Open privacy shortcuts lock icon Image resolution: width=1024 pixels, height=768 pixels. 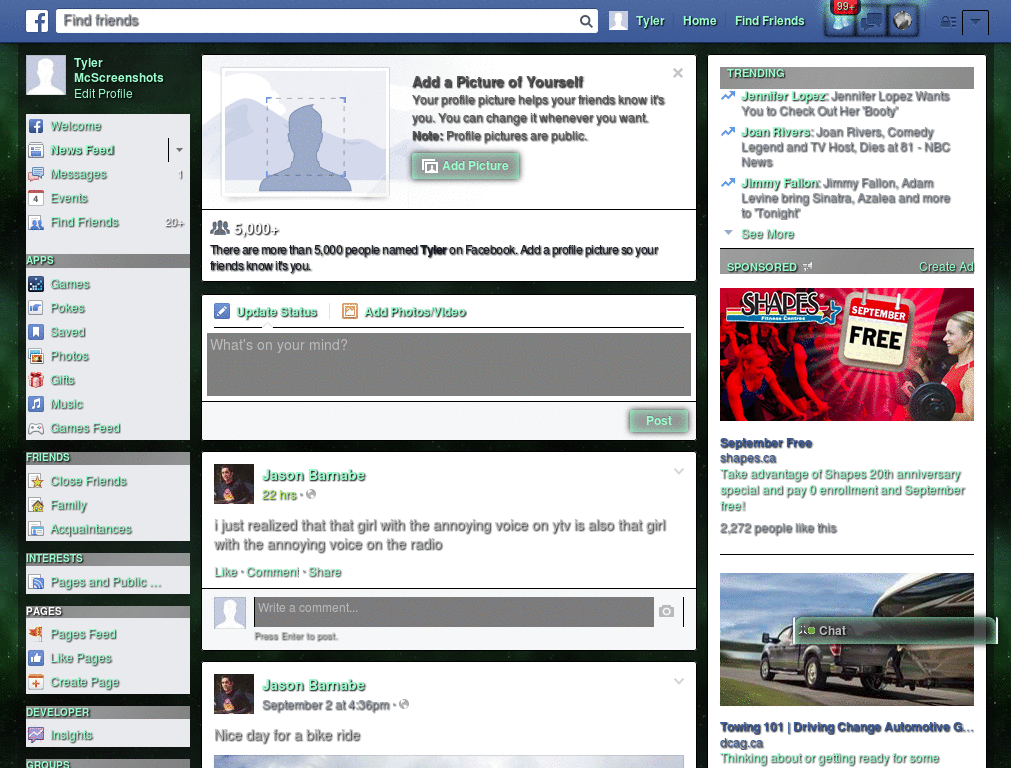click(x=948, y=22)
